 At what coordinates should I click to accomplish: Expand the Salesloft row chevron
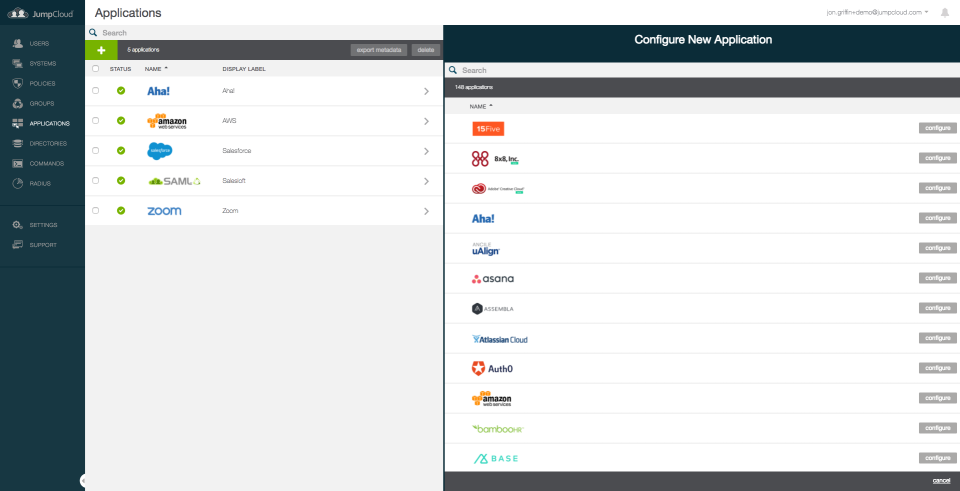coord(426,181)
